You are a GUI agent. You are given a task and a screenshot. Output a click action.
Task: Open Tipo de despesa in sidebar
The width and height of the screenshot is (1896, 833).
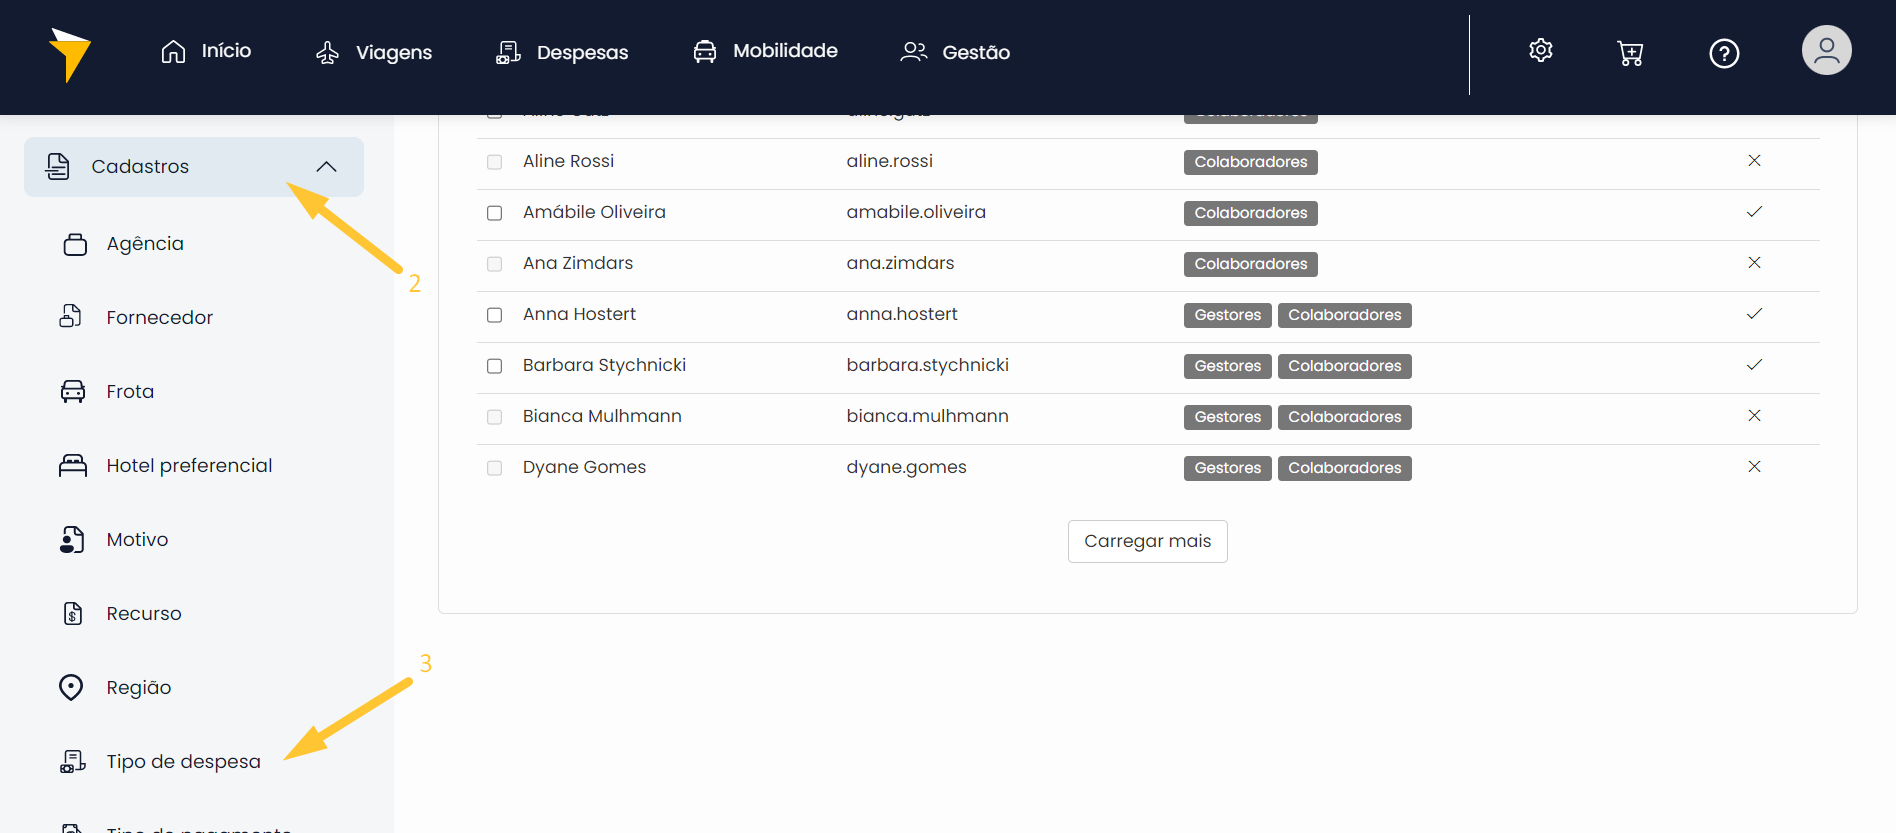[183, 762]
